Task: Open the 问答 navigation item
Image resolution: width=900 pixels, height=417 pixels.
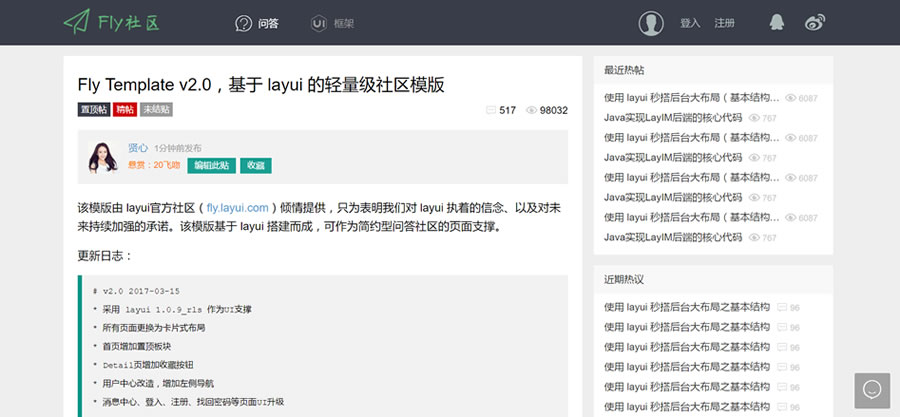Action: (x=268, y=23)
